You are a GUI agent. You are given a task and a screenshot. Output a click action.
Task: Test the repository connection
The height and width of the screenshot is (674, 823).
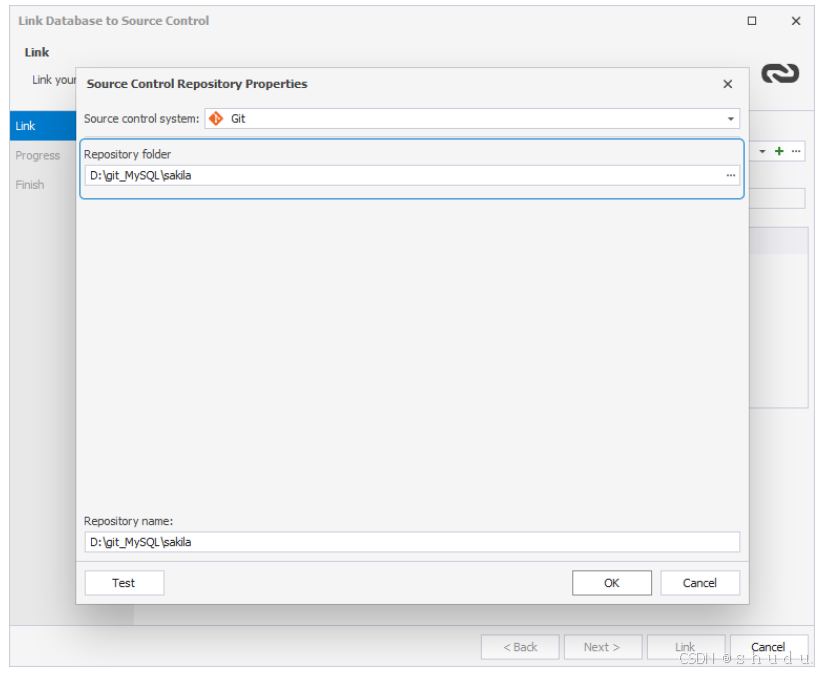(124, 583)
